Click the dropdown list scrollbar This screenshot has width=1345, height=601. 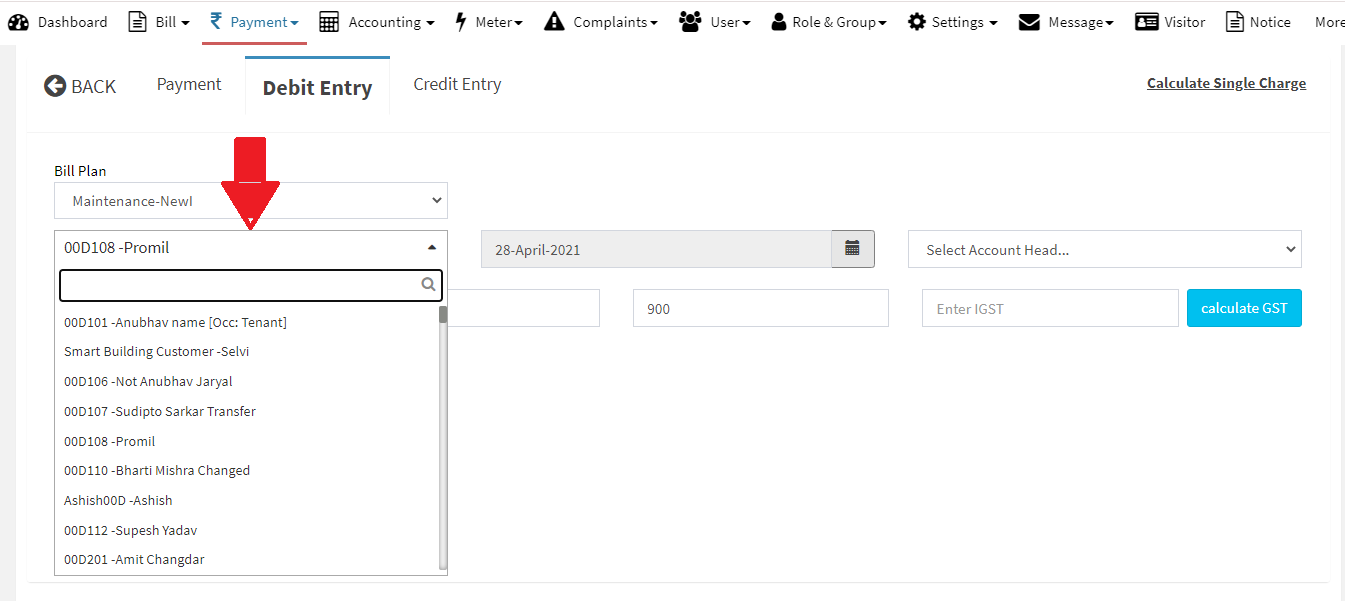(443, 440)
